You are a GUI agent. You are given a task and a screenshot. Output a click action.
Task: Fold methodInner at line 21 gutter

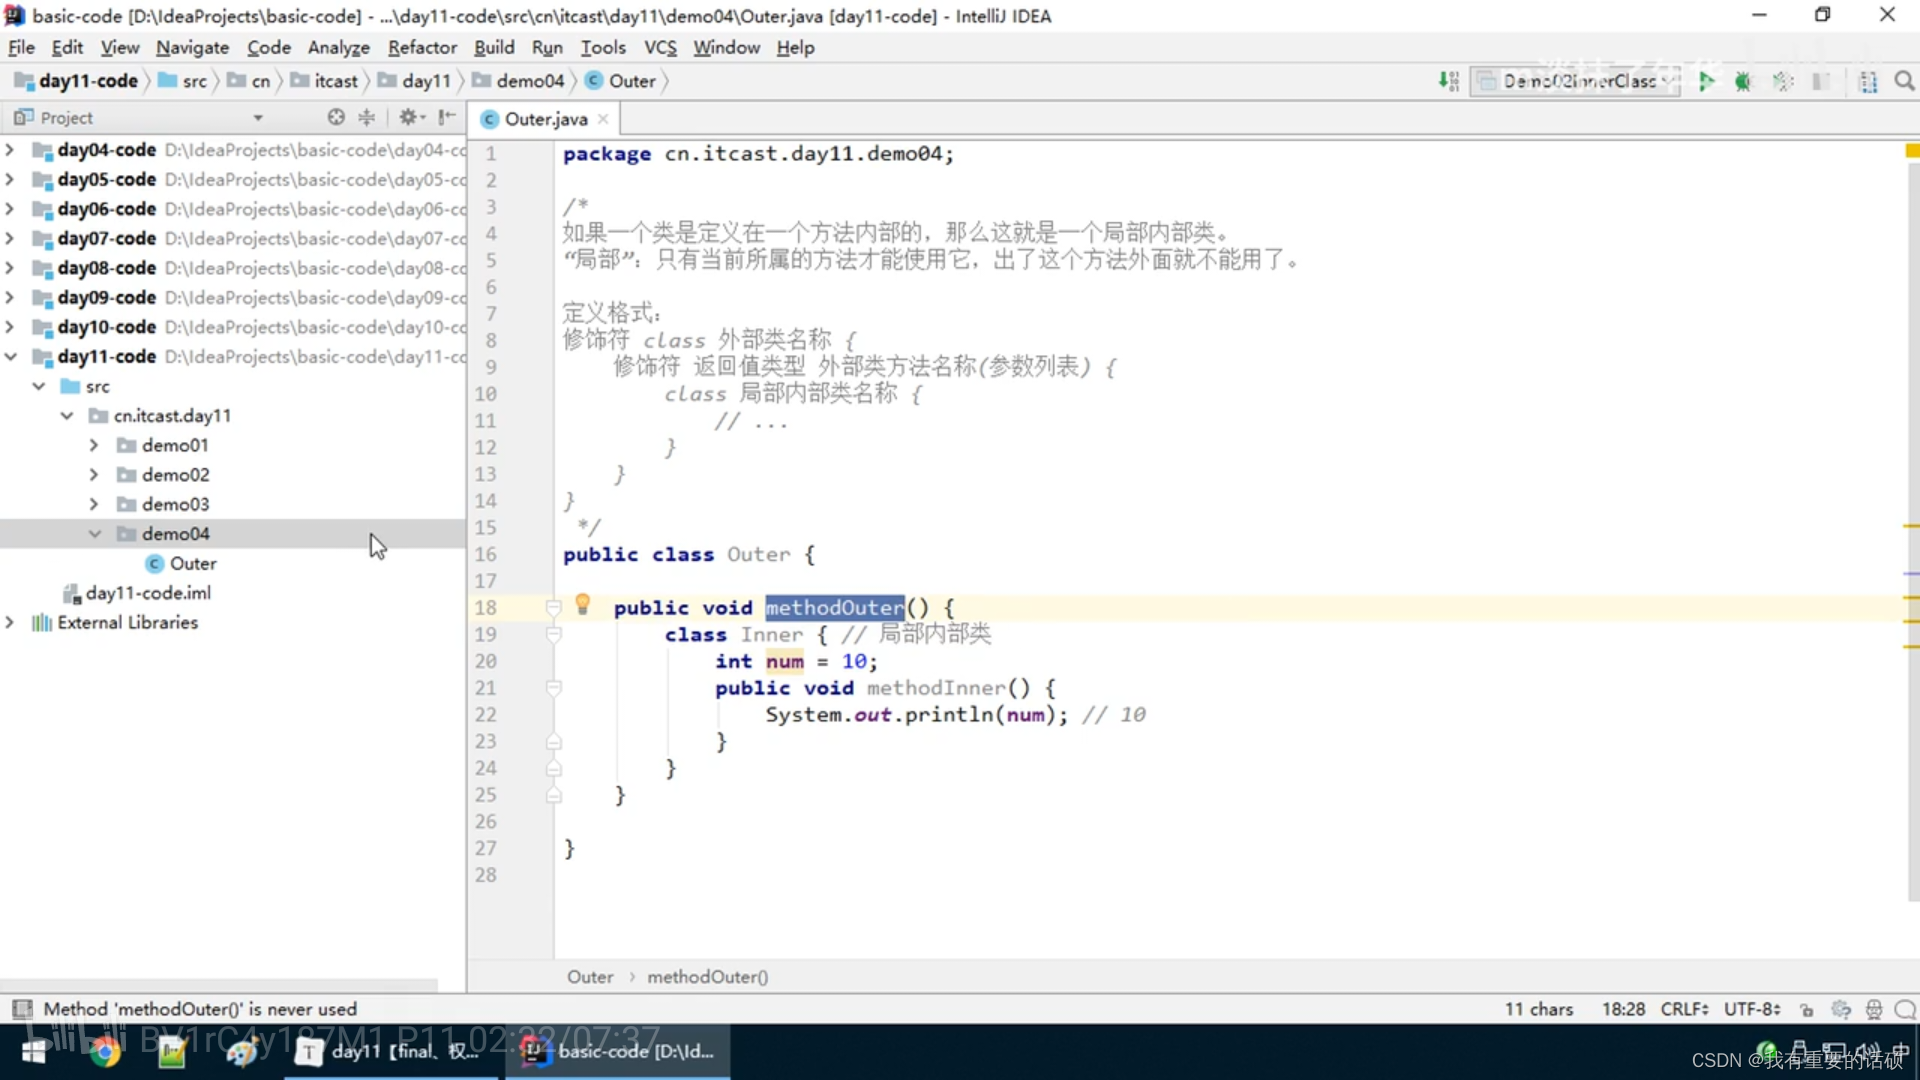[553, 688]
